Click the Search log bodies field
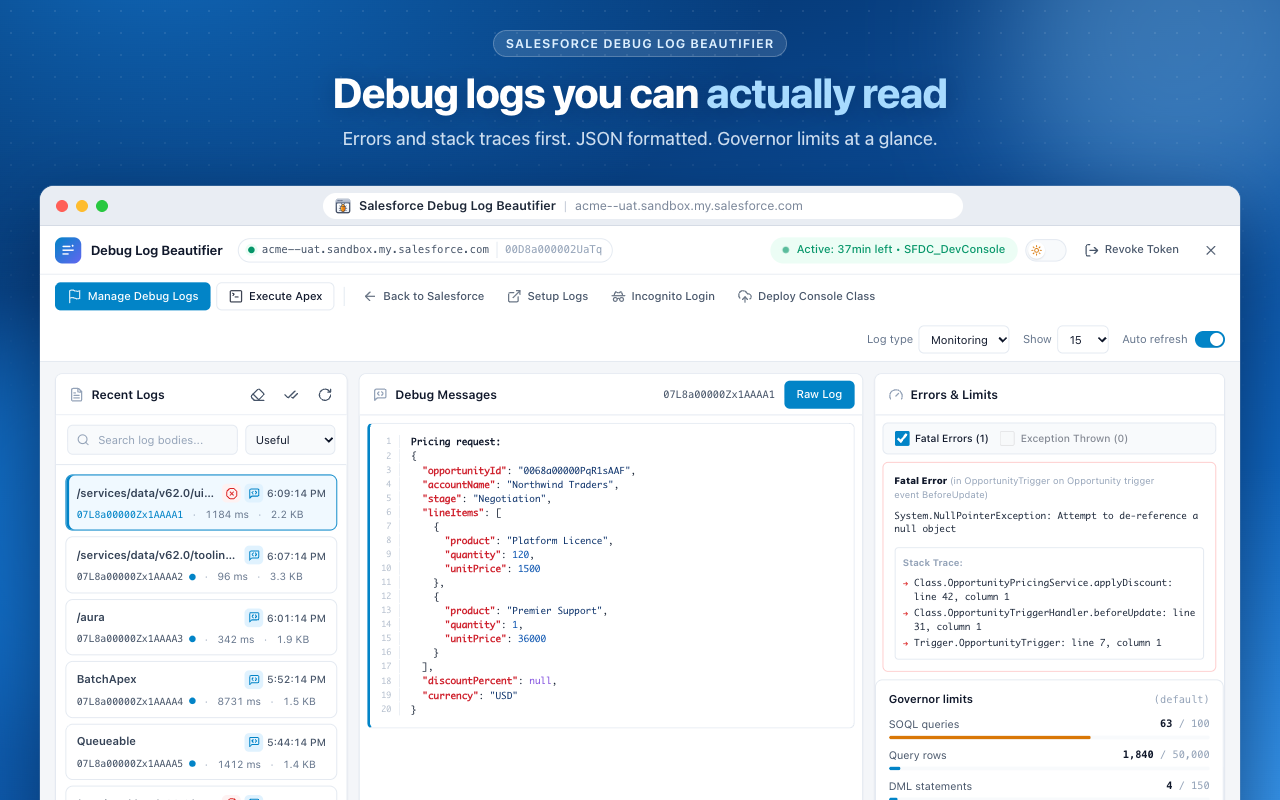This screenshot has height=800, width=1280. [x=152, y=440]
